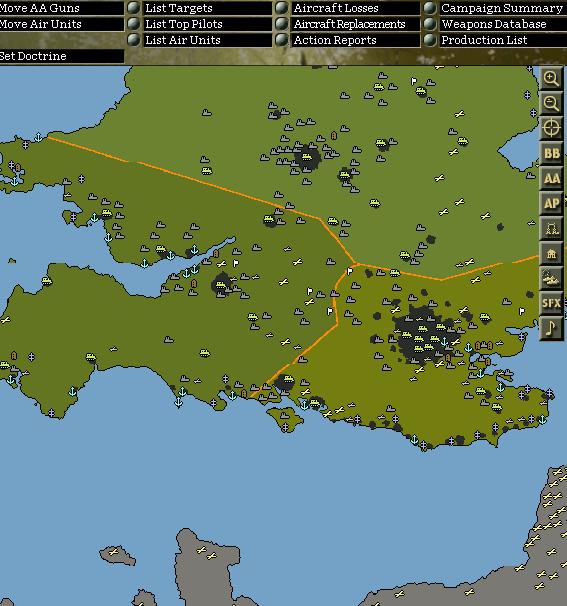Viewport: 567px width, 606px height.
Task: Open List Top Pilots
Action: [208, 24]
